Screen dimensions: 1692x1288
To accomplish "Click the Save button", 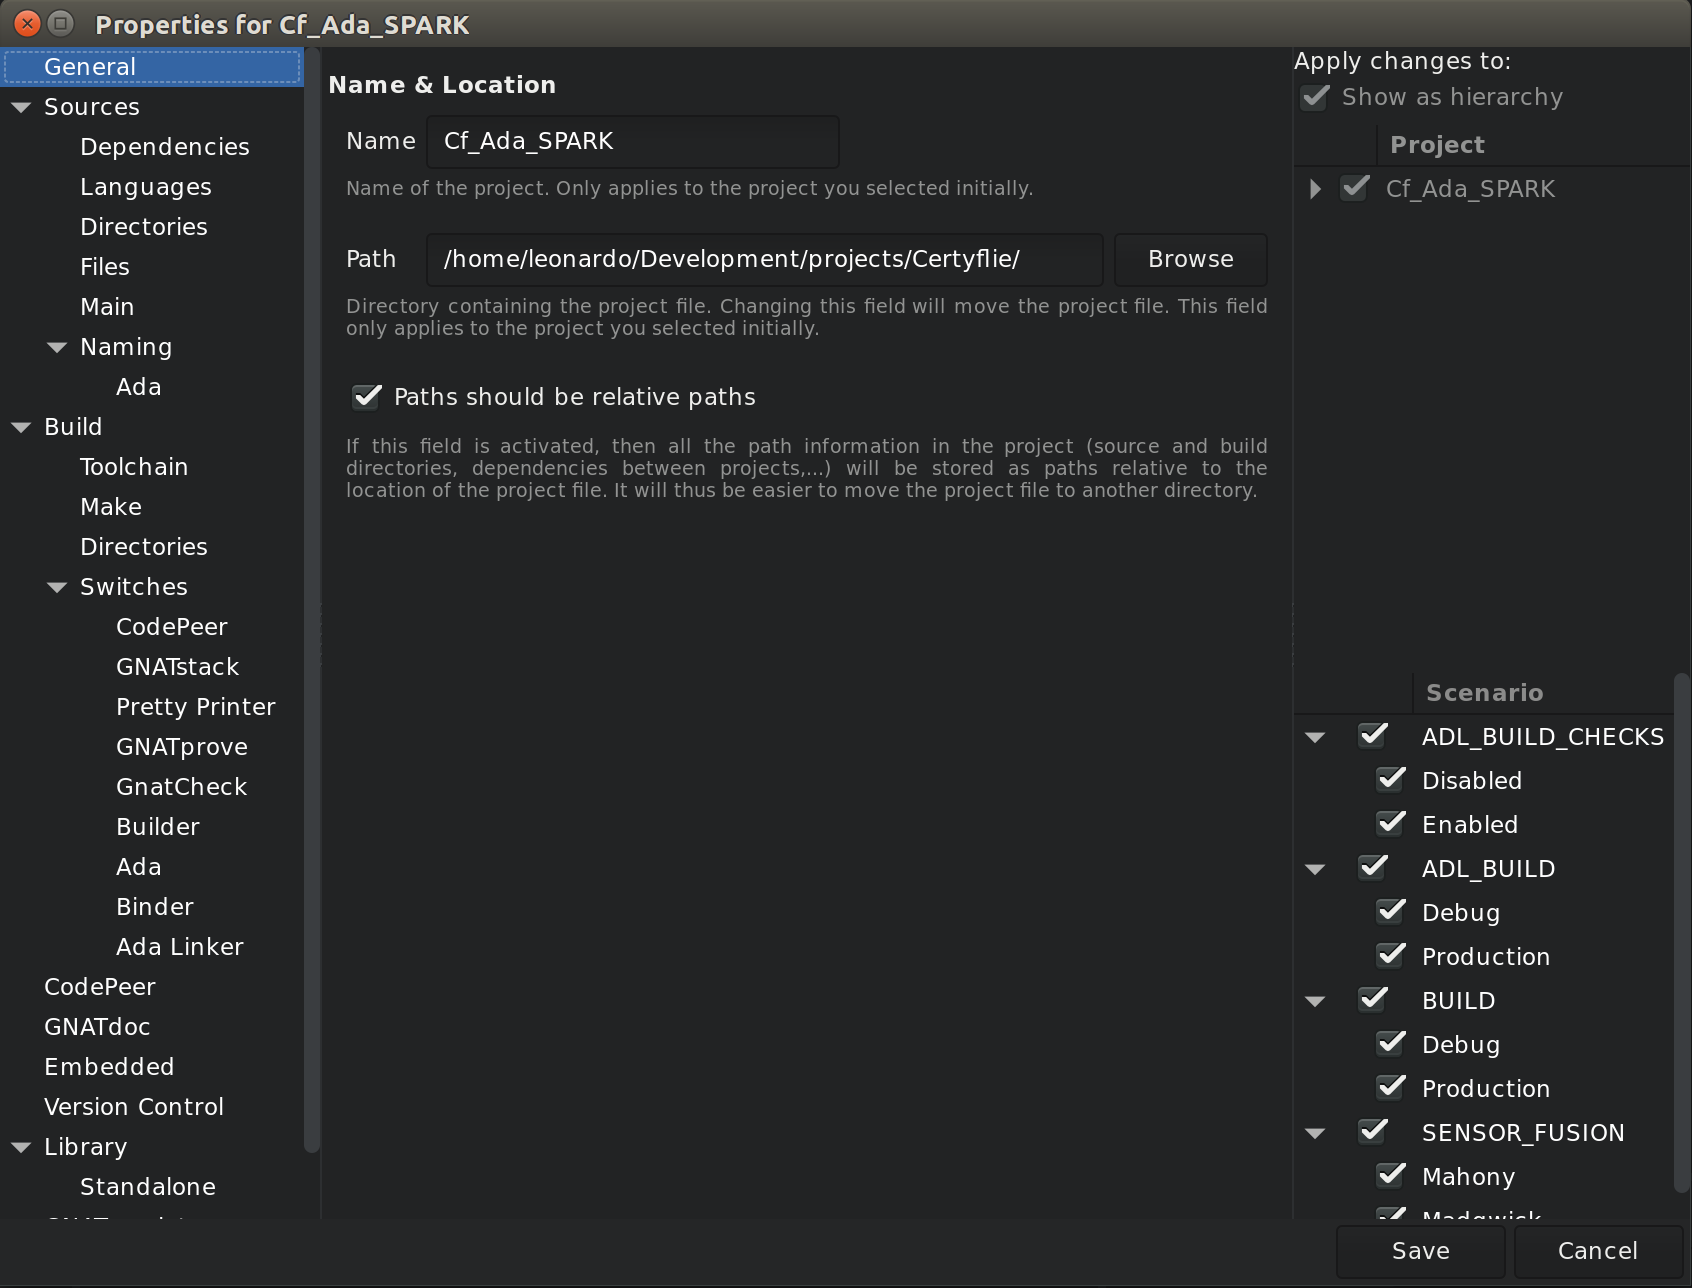I will (1421, 1251).
